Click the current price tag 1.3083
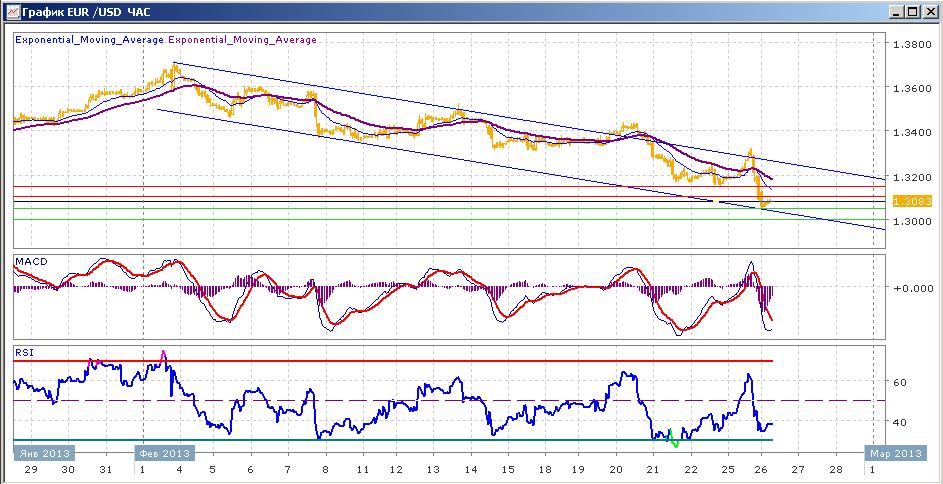The width and height of the screenshot is (943, 484). click(912, 201)
